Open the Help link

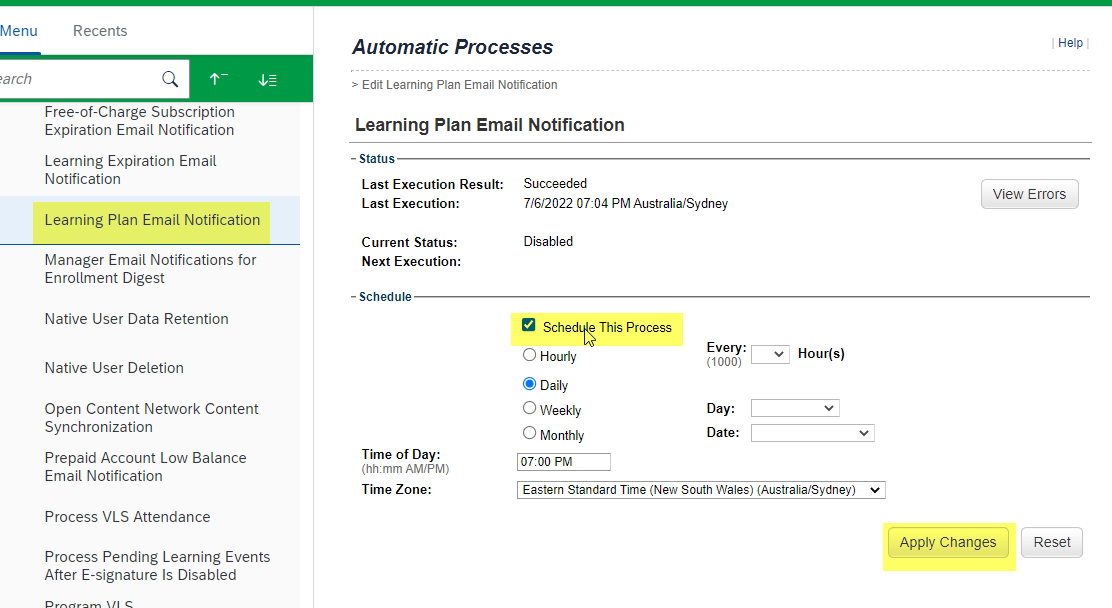click(x=1070, y=43)
